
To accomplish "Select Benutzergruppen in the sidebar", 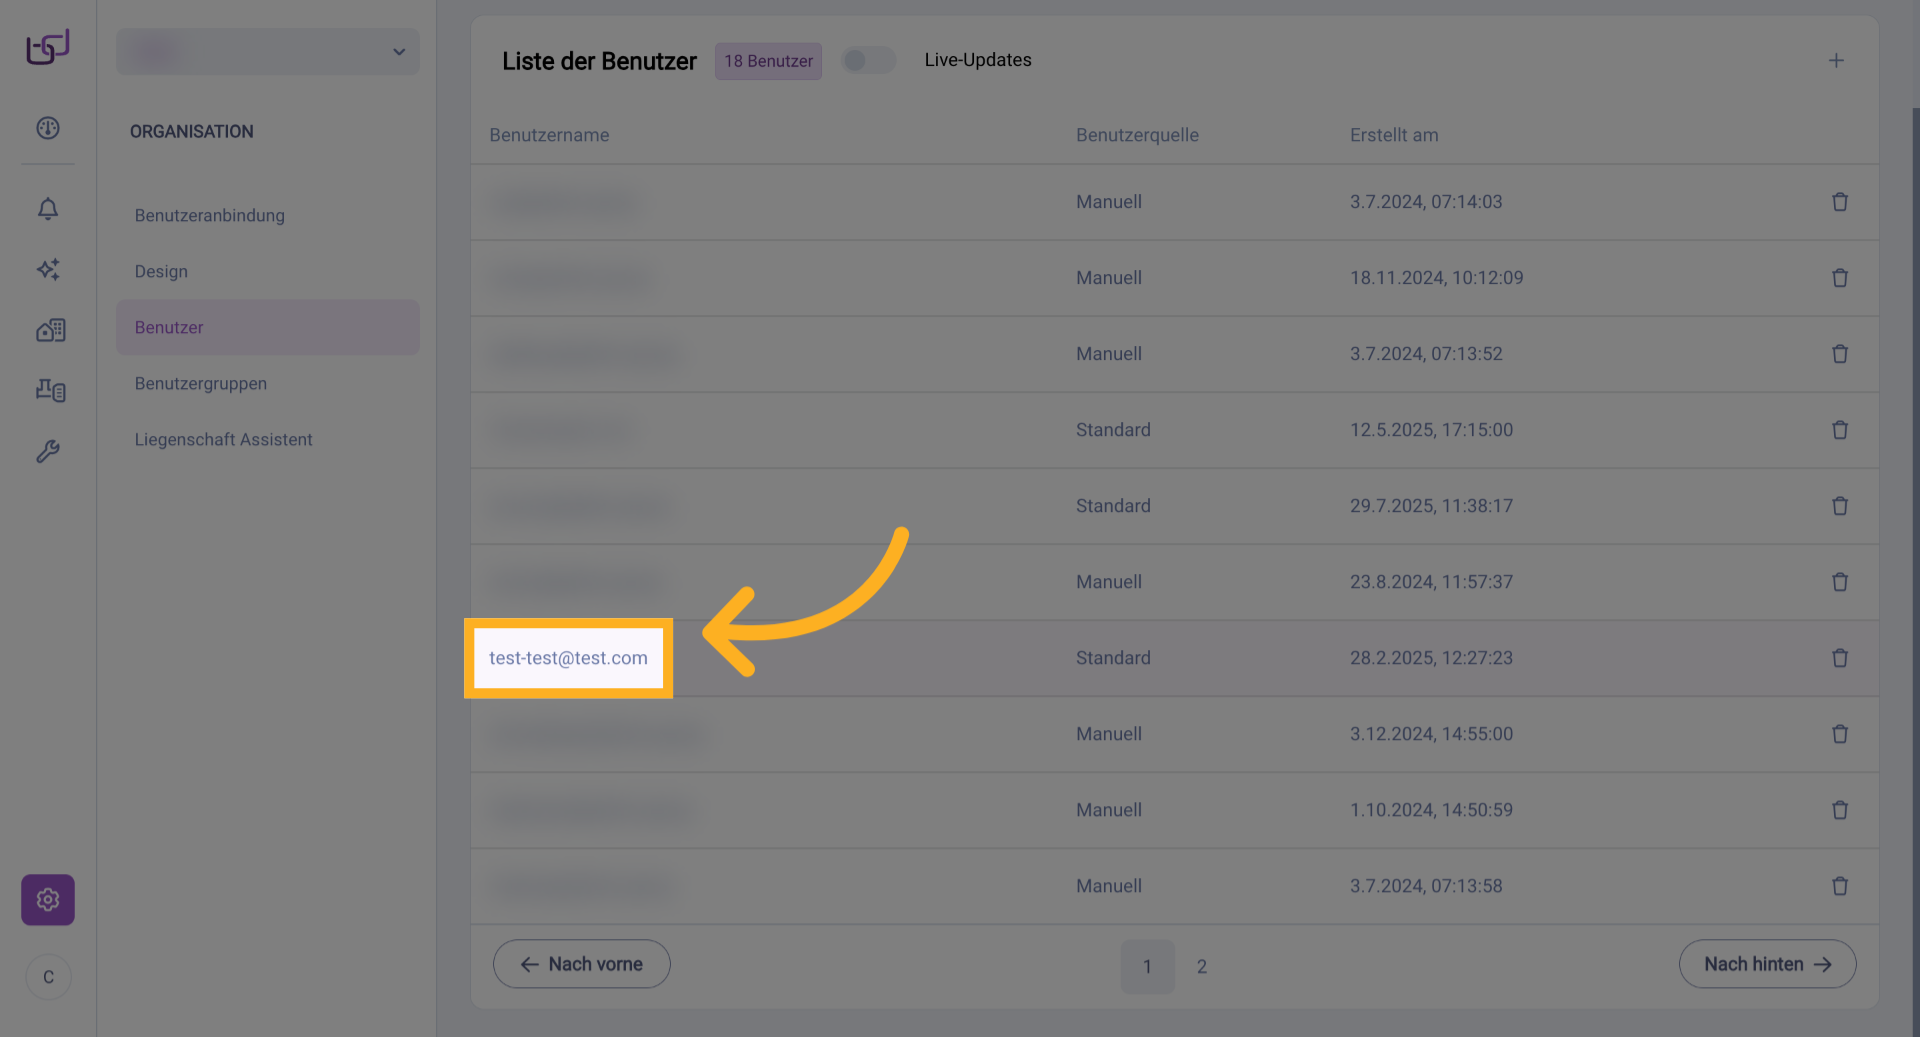I will (201, 384).
